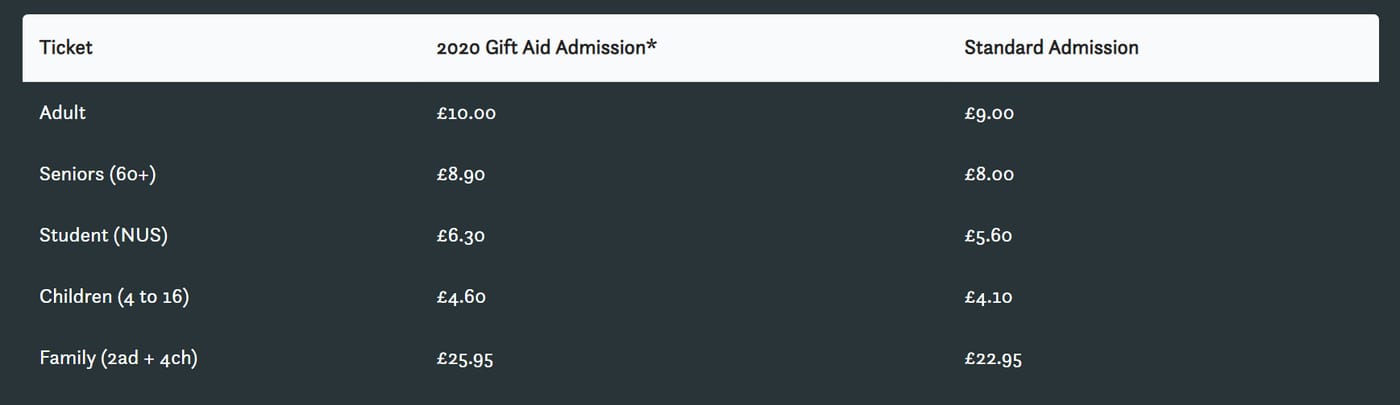1400x405 pixels.
Task: Select the £4.60 Children Gift Aid price
Action: [x=462, y=297]
